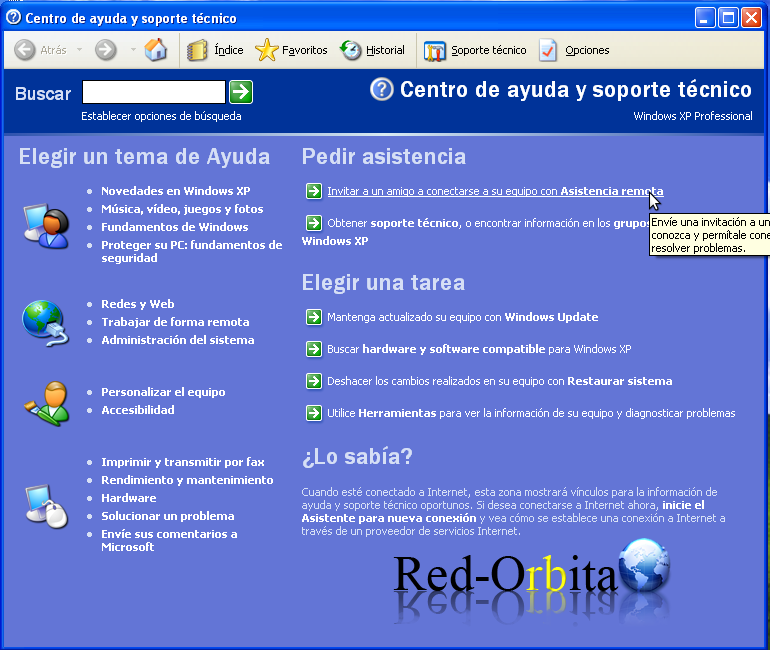
Task: Open Restaurar sistema task link
Action: (499, 381)
